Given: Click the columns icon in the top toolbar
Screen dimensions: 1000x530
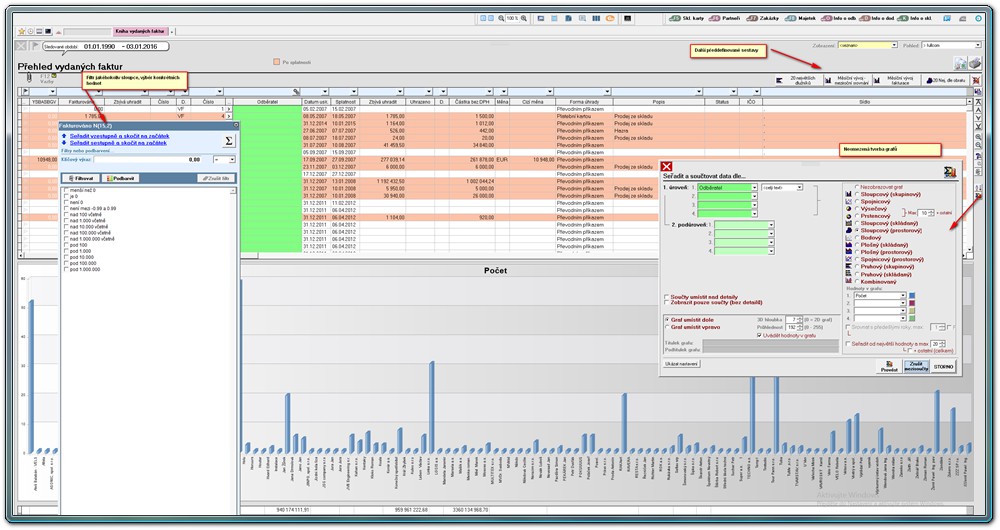Looking at the screenshot, I should coord(596,19).
